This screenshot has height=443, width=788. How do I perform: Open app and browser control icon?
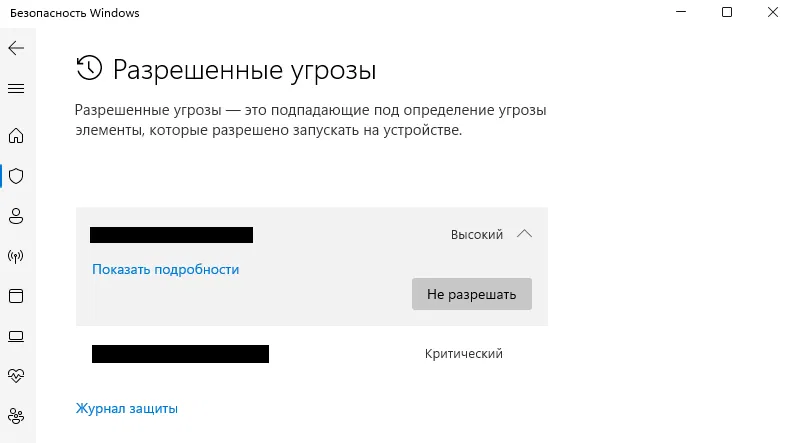click(x=16, y=296)
